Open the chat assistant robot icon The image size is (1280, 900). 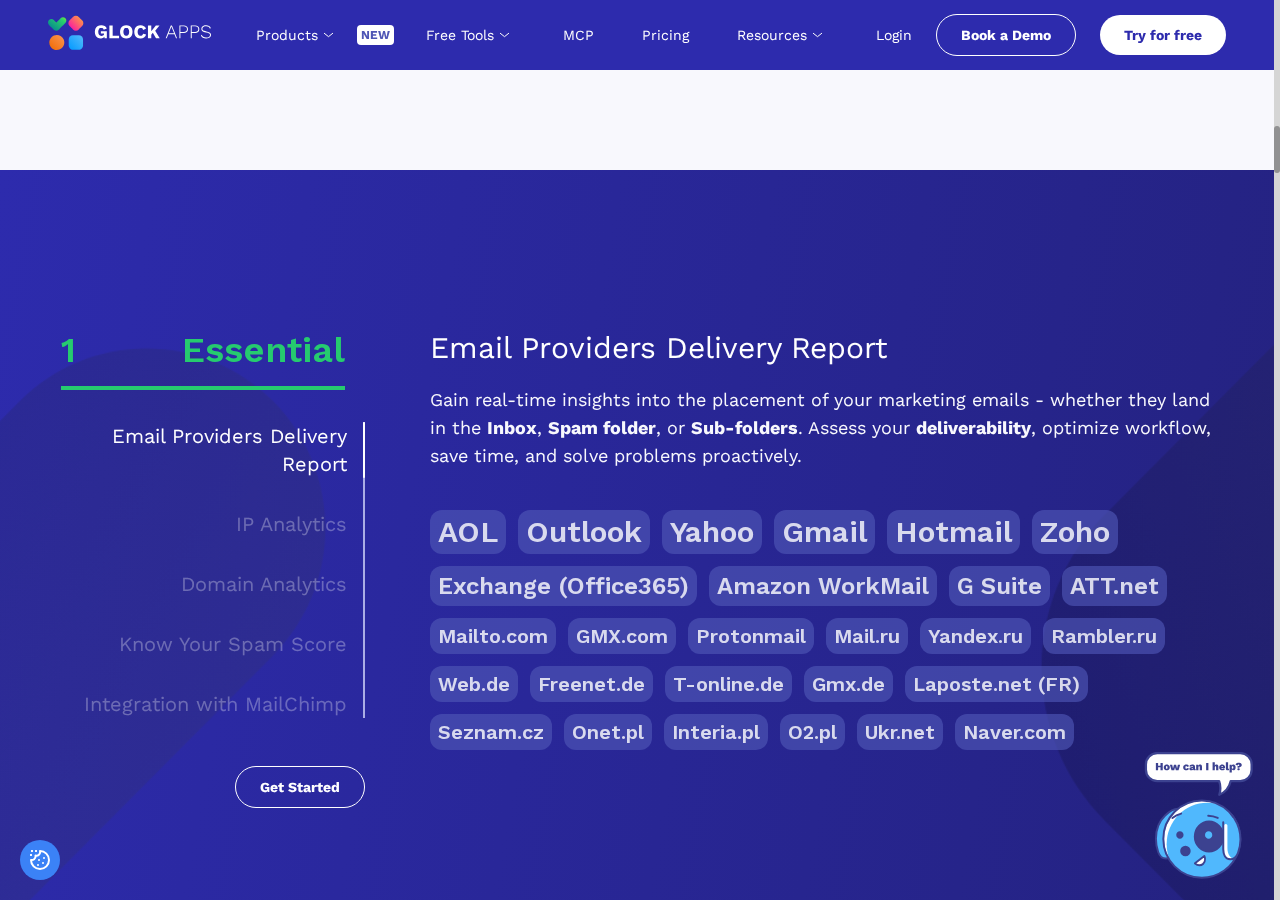pyautogui.click(x=1198, y=838)
